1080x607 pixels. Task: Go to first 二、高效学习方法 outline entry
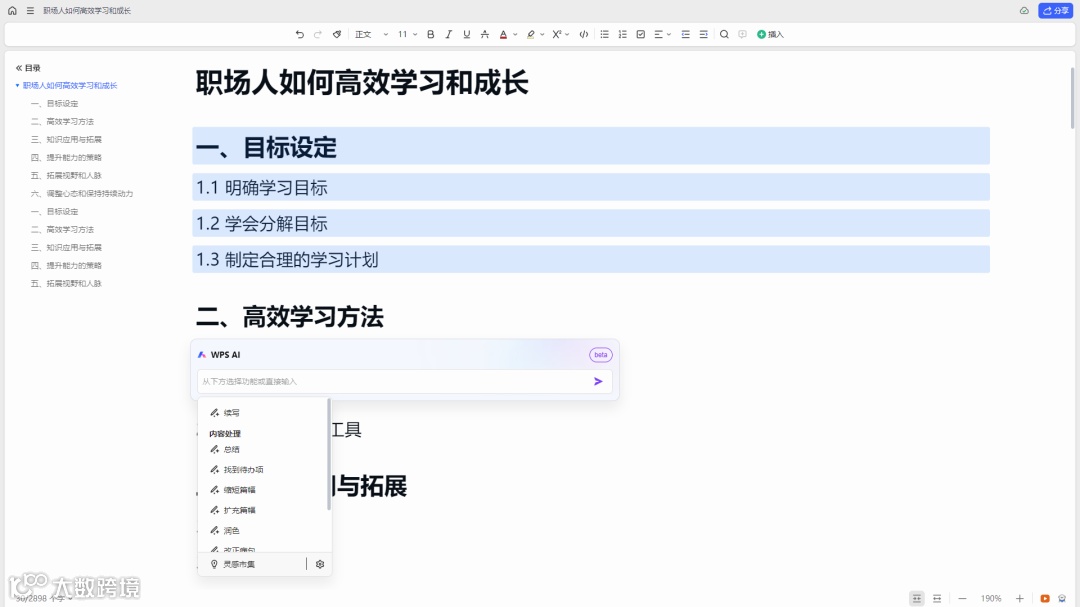62,121
